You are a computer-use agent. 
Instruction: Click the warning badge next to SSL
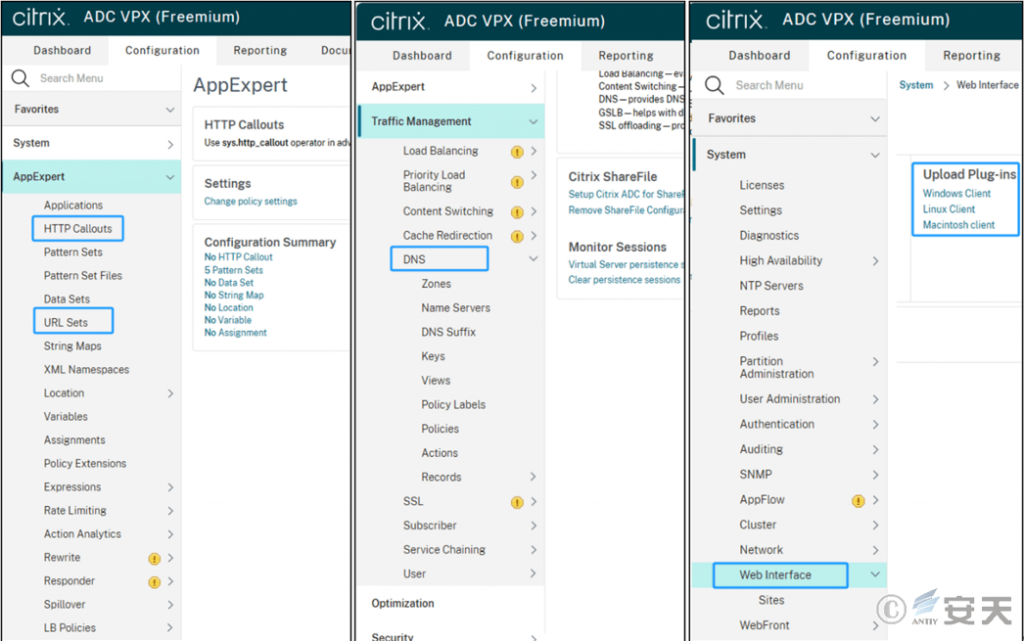517,502
